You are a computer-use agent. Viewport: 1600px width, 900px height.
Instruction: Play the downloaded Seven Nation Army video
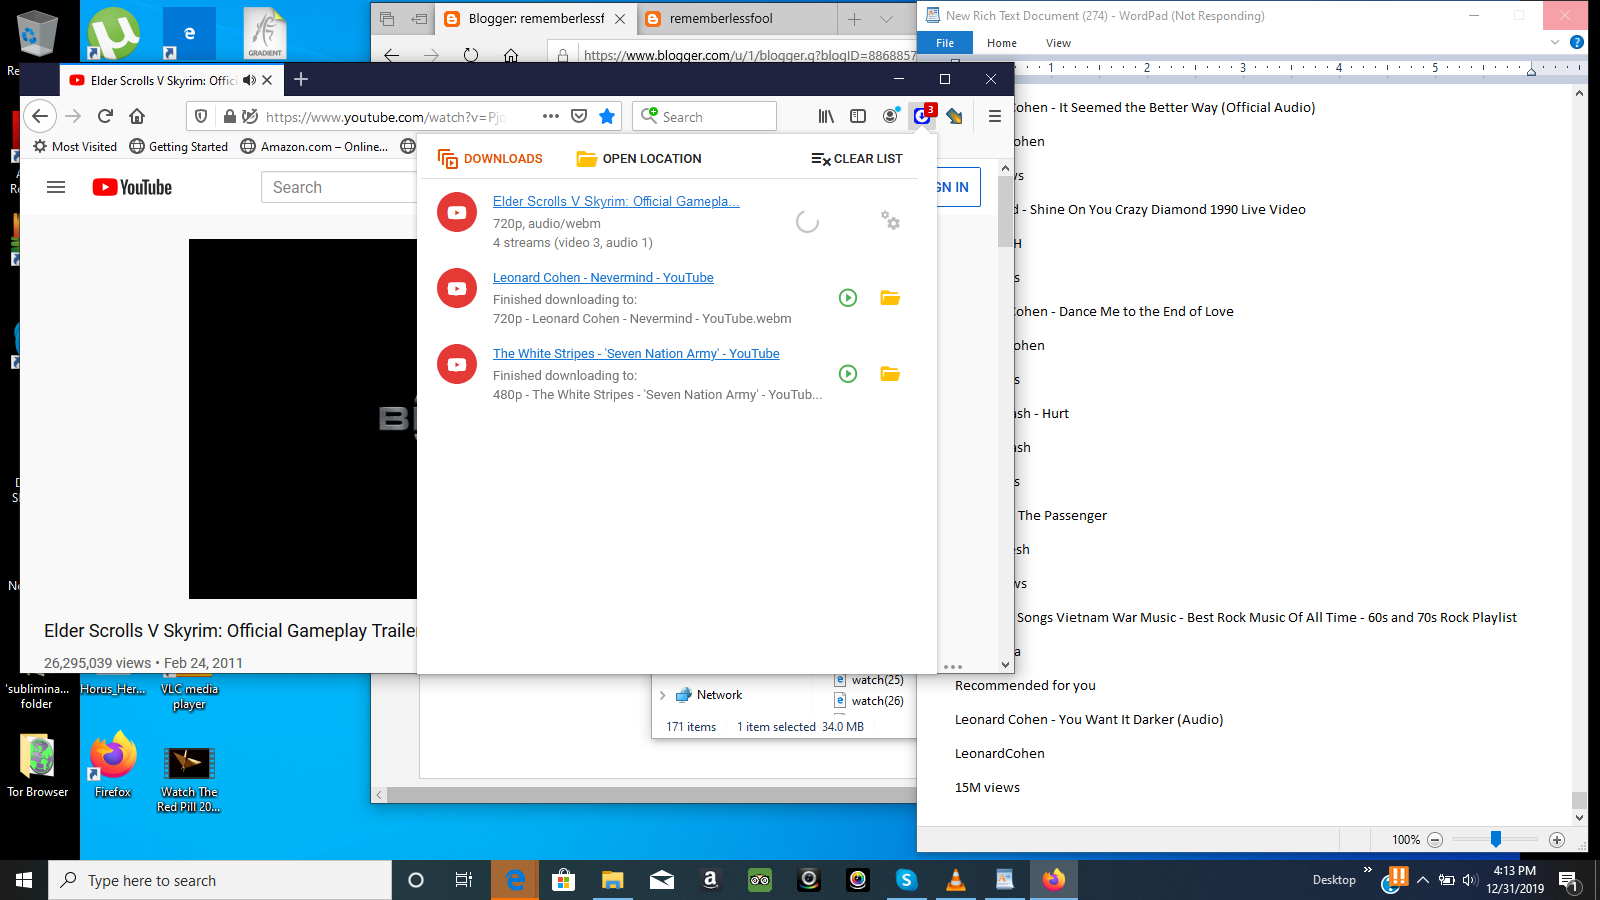[848, 373]
